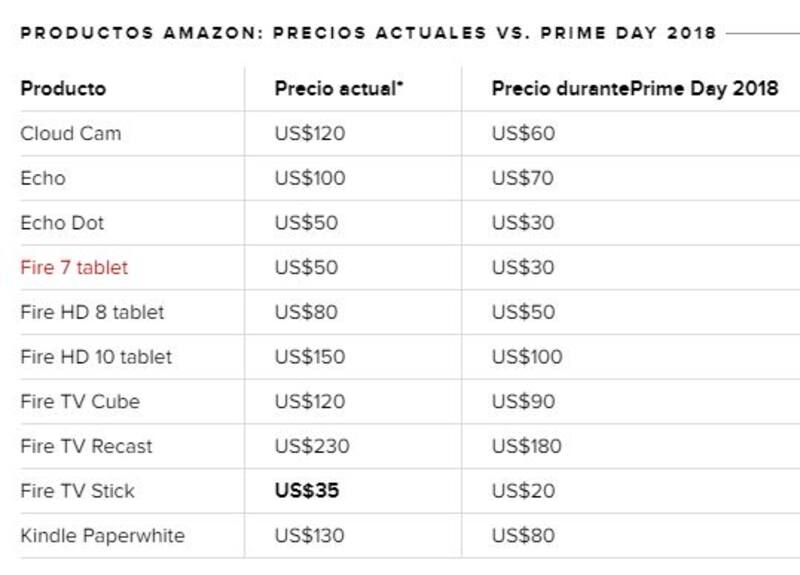Click the US$180 Prime Day price
The image size is (800, 575).
click(526, 446)
